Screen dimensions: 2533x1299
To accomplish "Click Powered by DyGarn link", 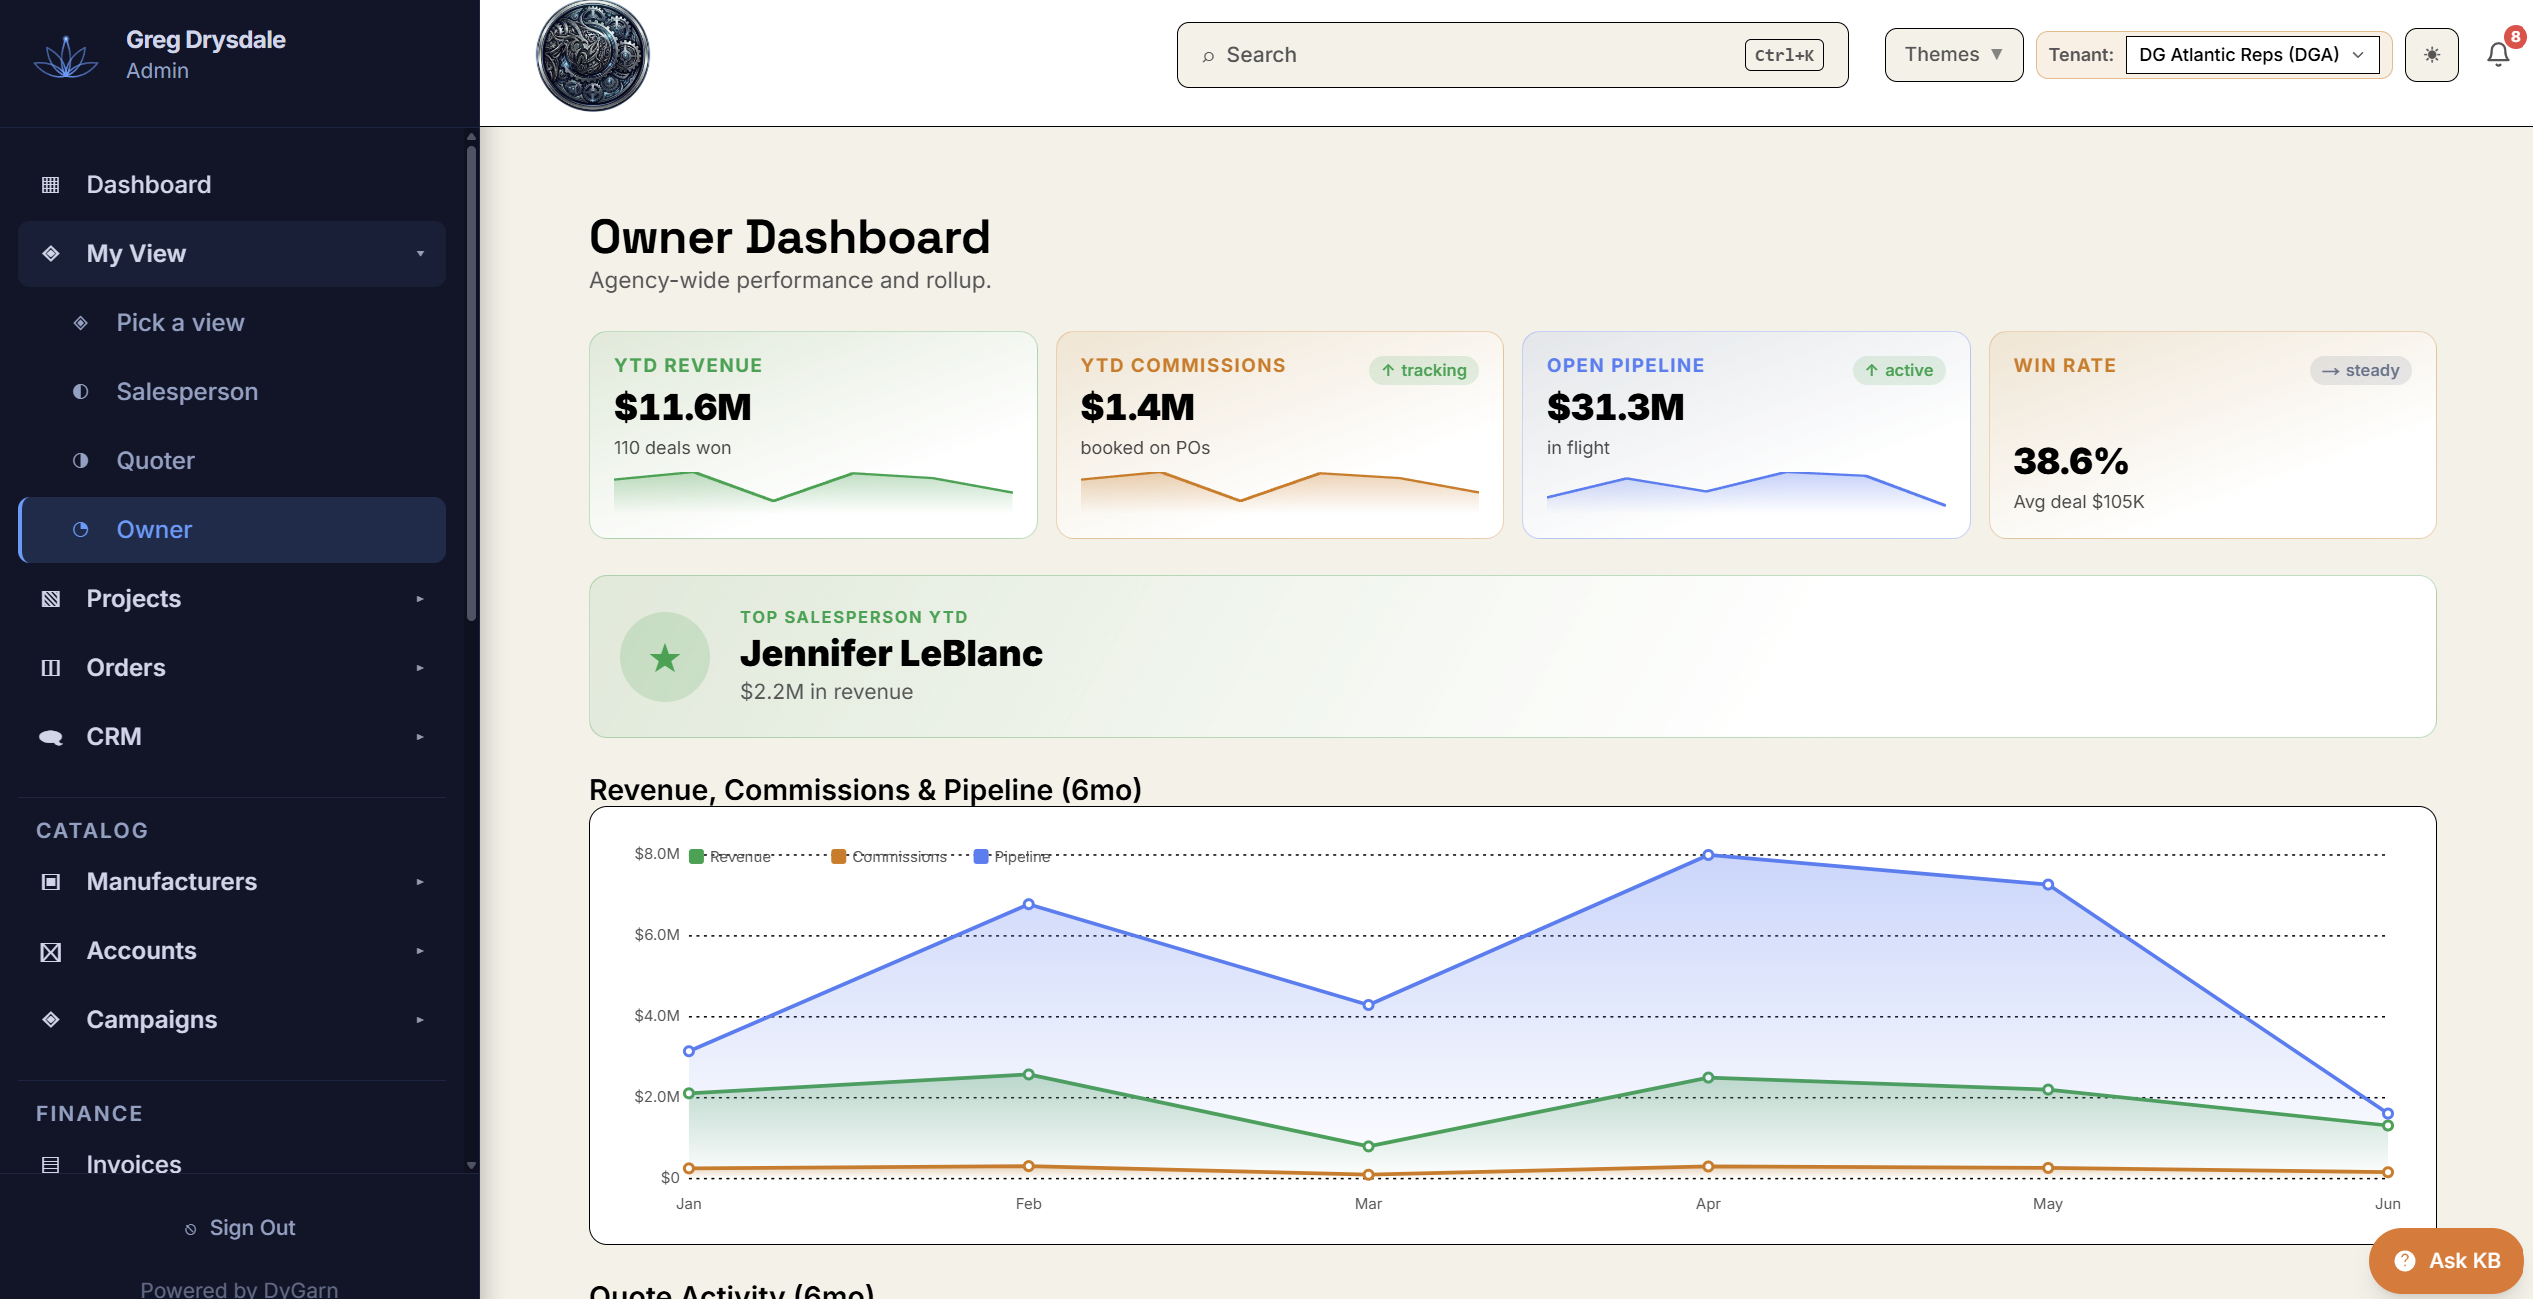I will (239, 1290).
